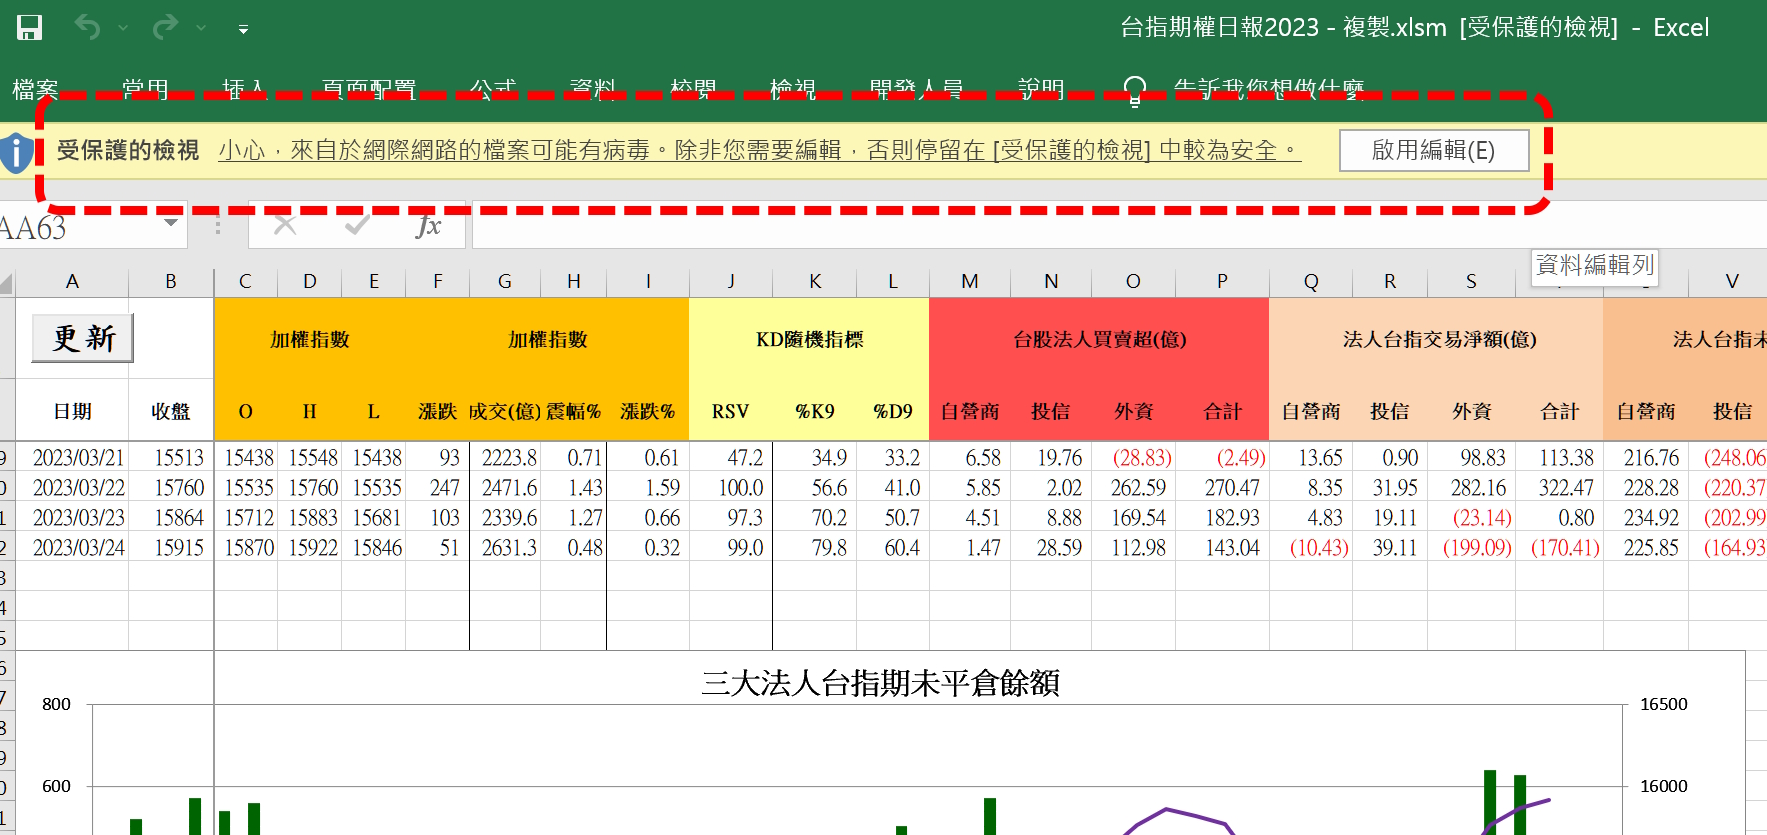Switch to the 檢視 ribbon tab
This screenshot has height=835, width=1767.
tap(793, 90)
